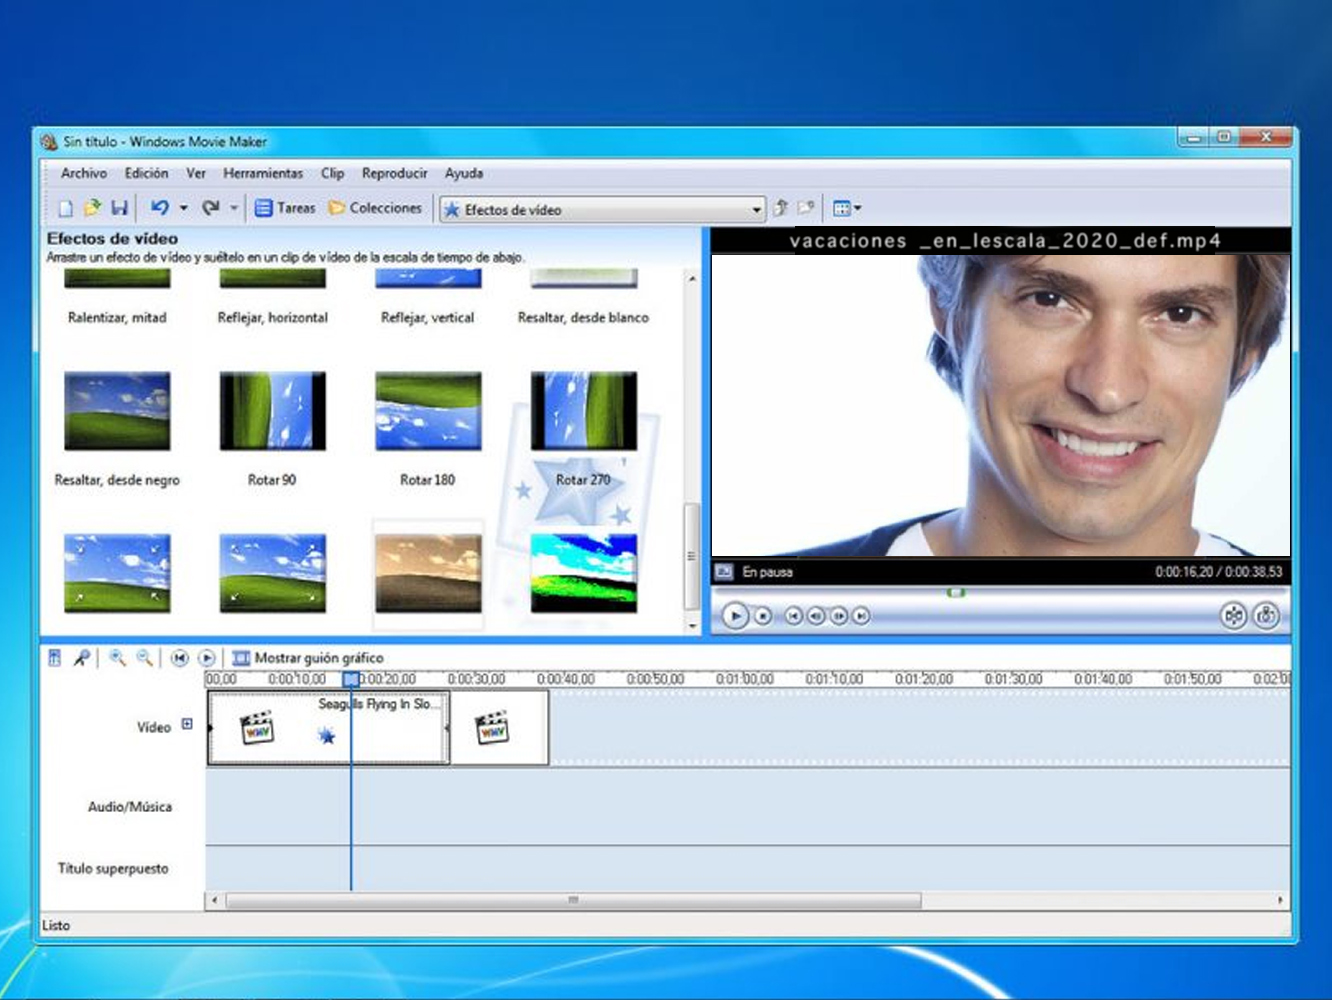Image resolution: width=1332 pixels, height=1000 pixels.
Task: Click the horizontal timeline scrollbar
Action: click(573, 900)
